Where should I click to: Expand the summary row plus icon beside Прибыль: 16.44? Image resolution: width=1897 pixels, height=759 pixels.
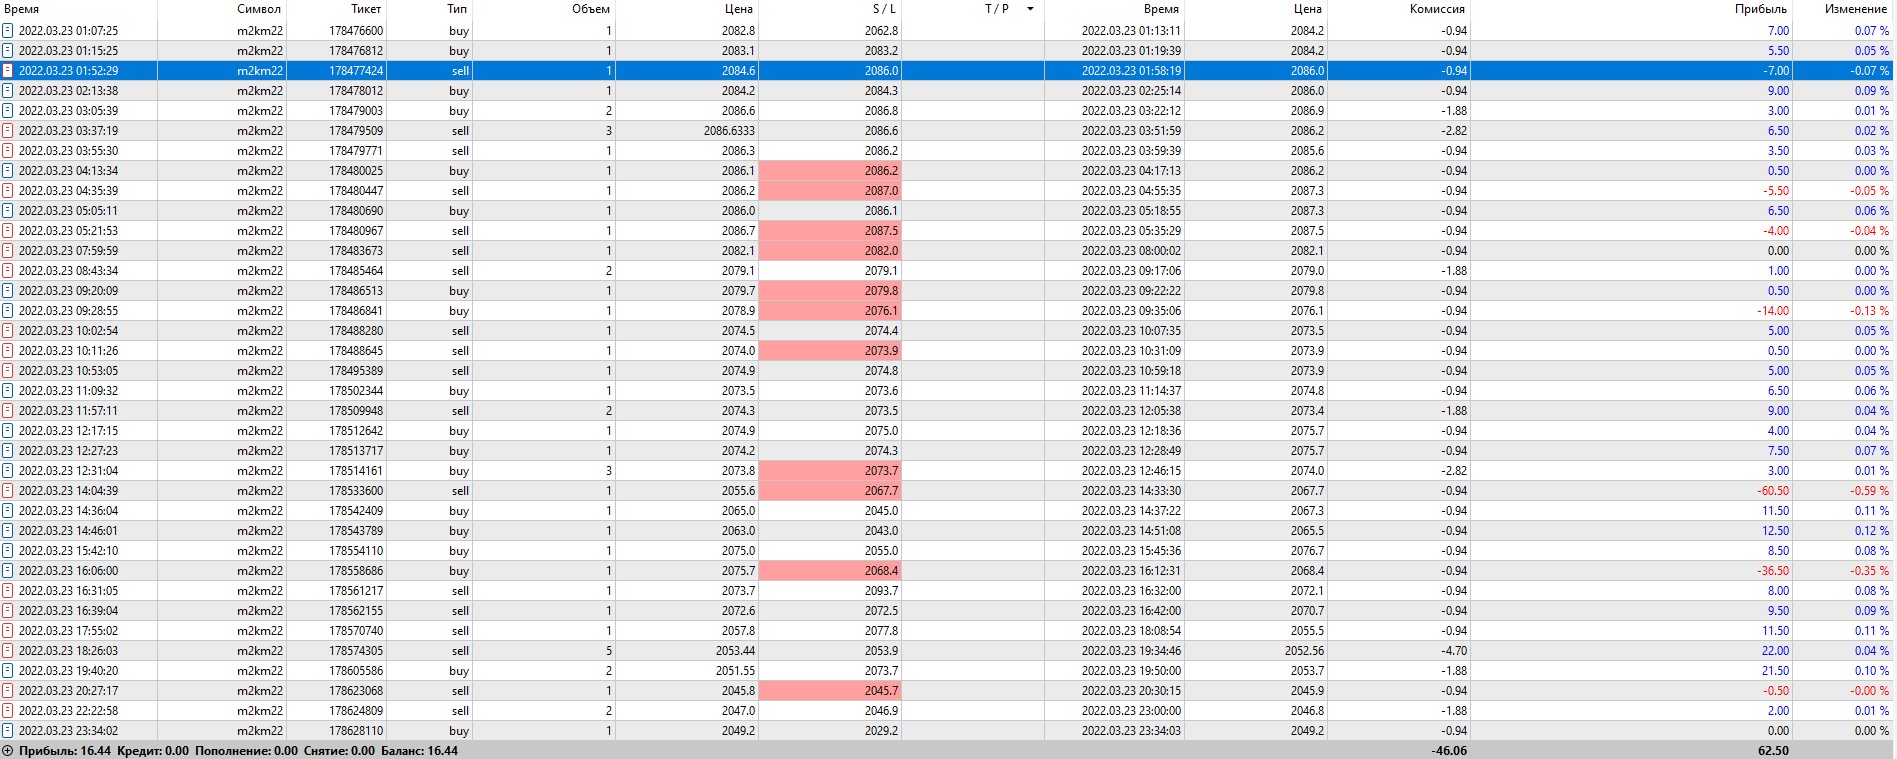pos(8,751)
